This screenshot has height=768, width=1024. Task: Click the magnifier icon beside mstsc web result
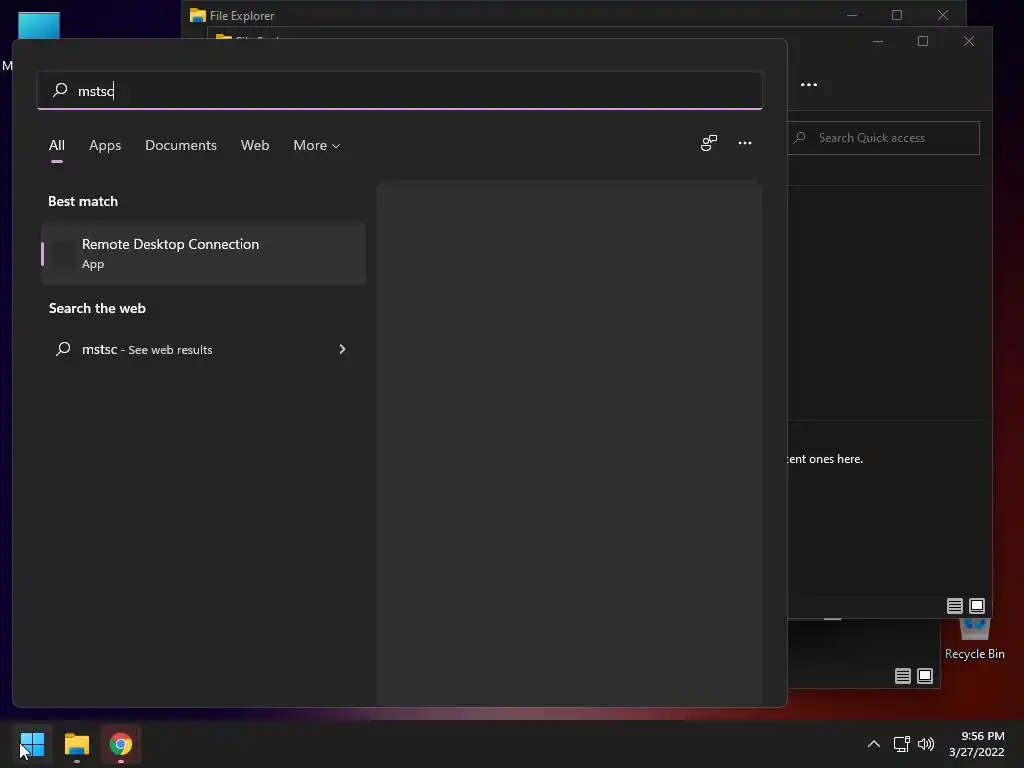pyautogui.click(x=63, y=349)
